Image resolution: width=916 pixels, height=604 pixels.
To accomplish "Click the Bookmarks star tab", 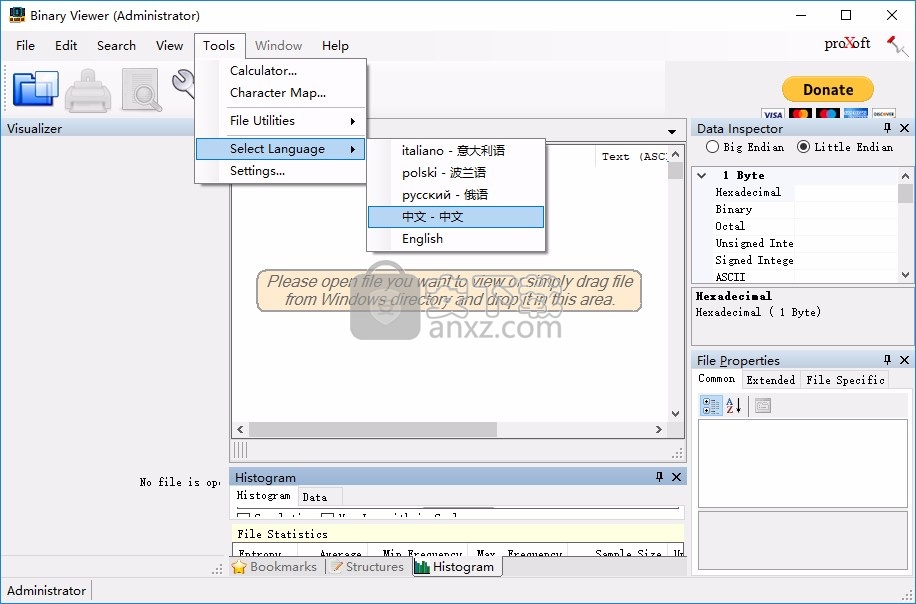I will pyautogui.click(x=274, y=567).
